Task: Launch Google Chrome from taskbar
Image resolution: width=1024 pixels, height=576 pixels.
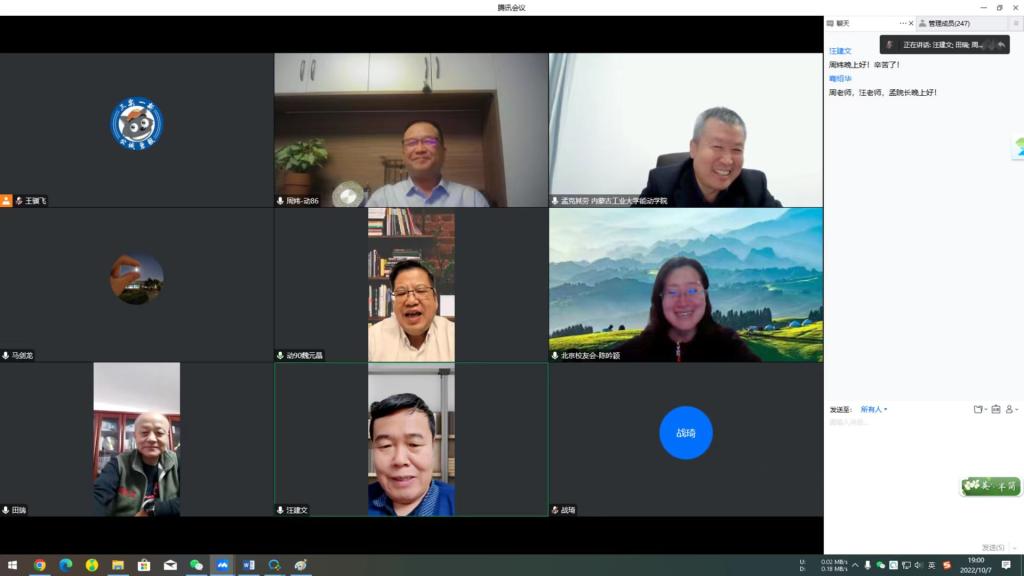Action: (x=40, y=565)
